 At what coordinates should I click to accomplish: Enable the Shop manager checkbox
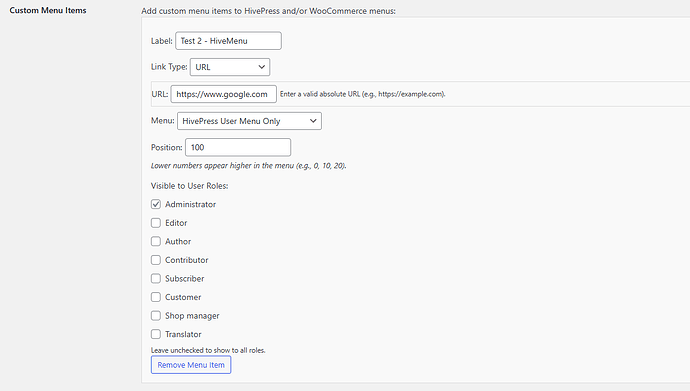point(156,316)
